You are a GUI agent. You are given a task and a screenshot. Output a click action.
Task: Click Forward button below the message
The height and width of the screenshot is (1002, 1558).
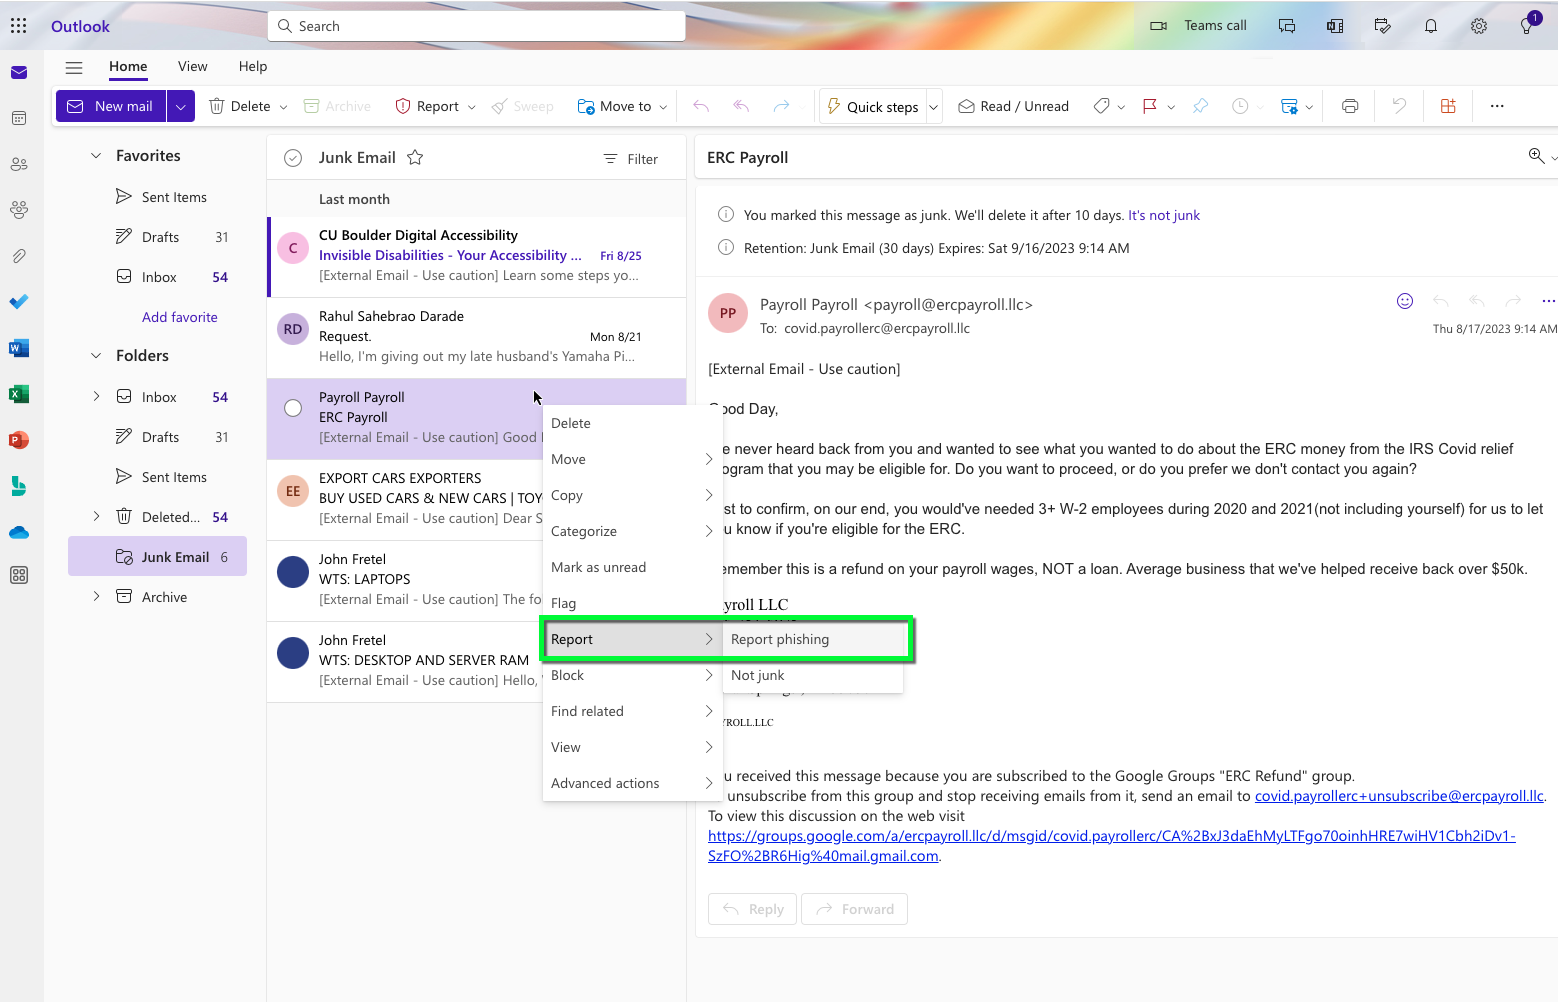pyautogui.click(x=854, y=909)
